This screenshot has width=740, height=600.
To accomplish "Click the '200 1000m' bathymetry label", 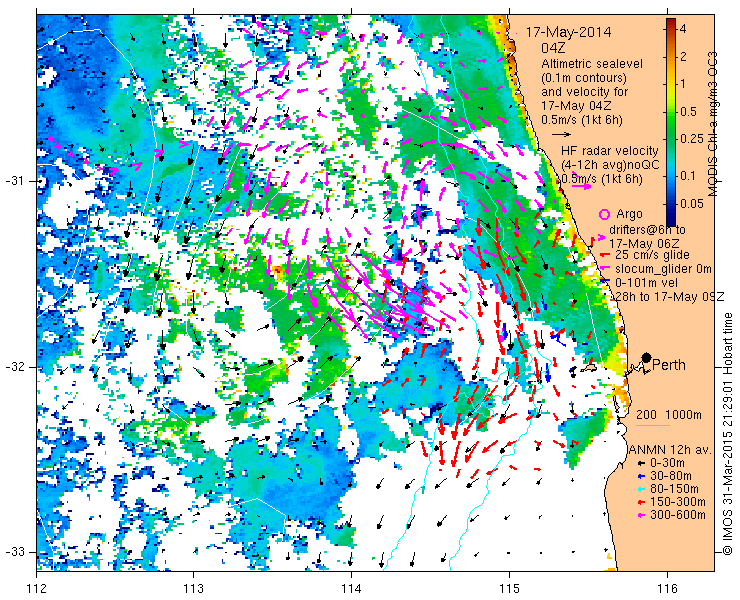I will [669, 414].
